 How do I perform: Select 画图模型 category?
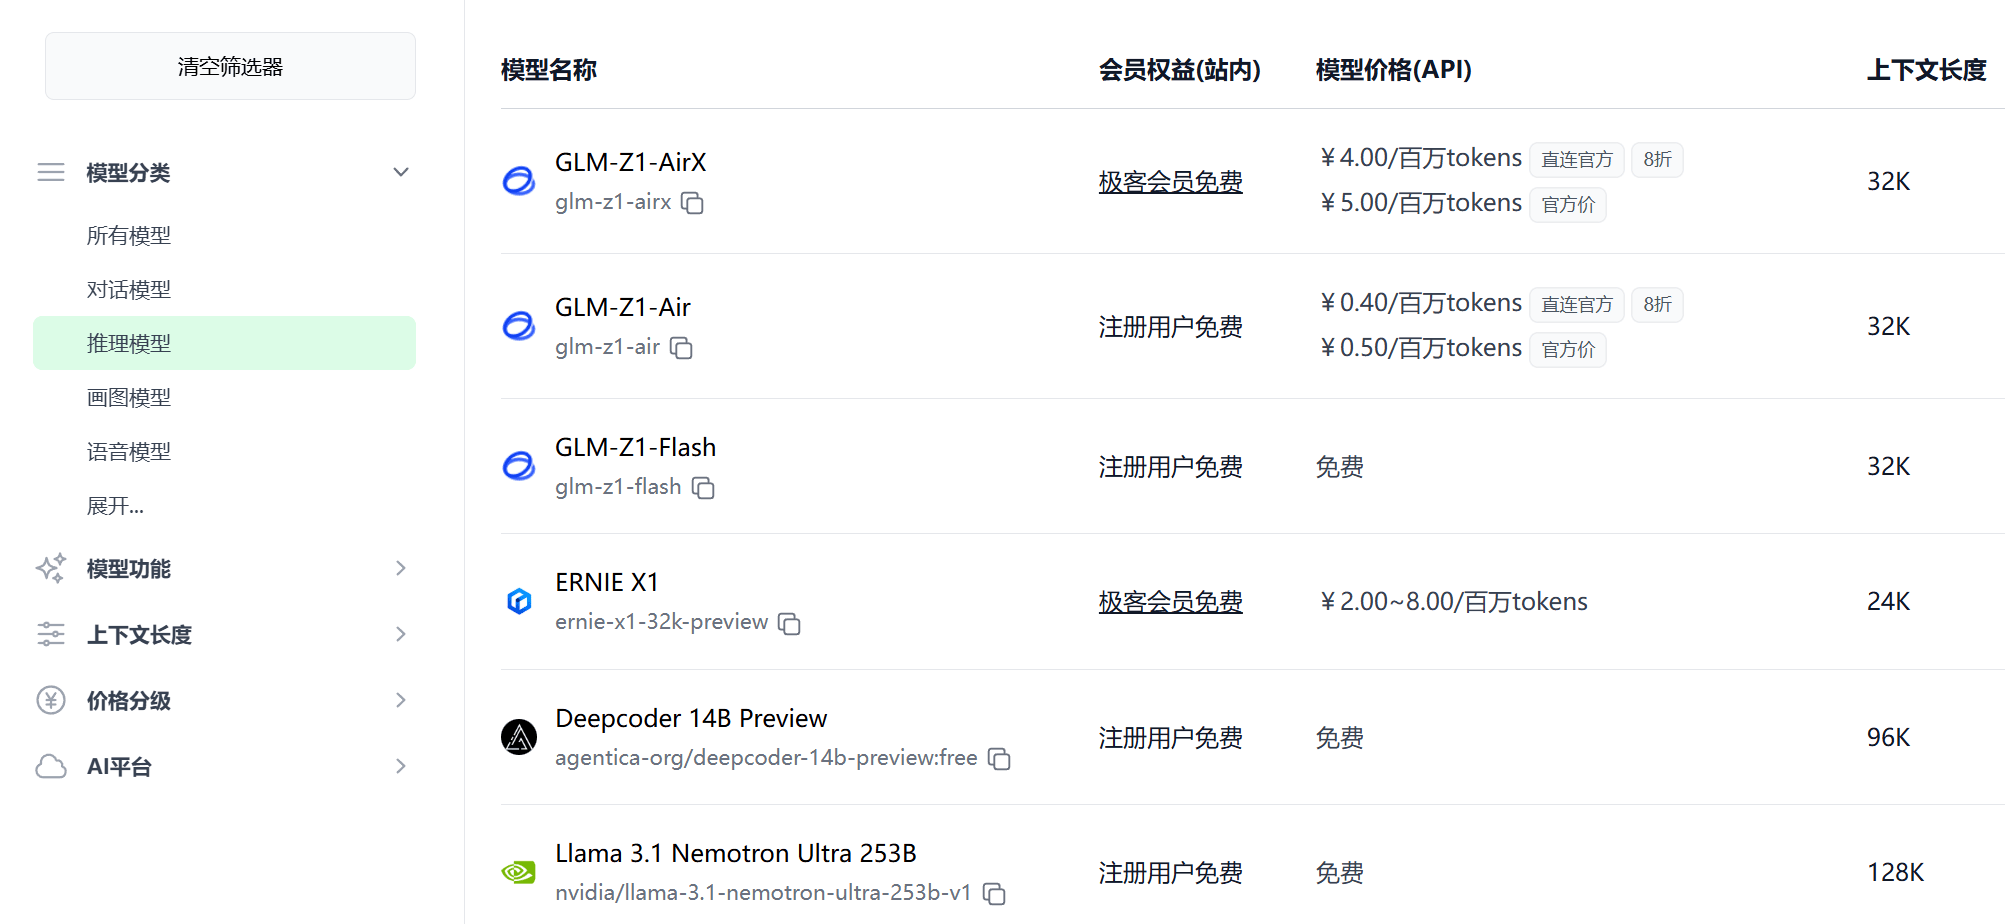tap(129, 398)
